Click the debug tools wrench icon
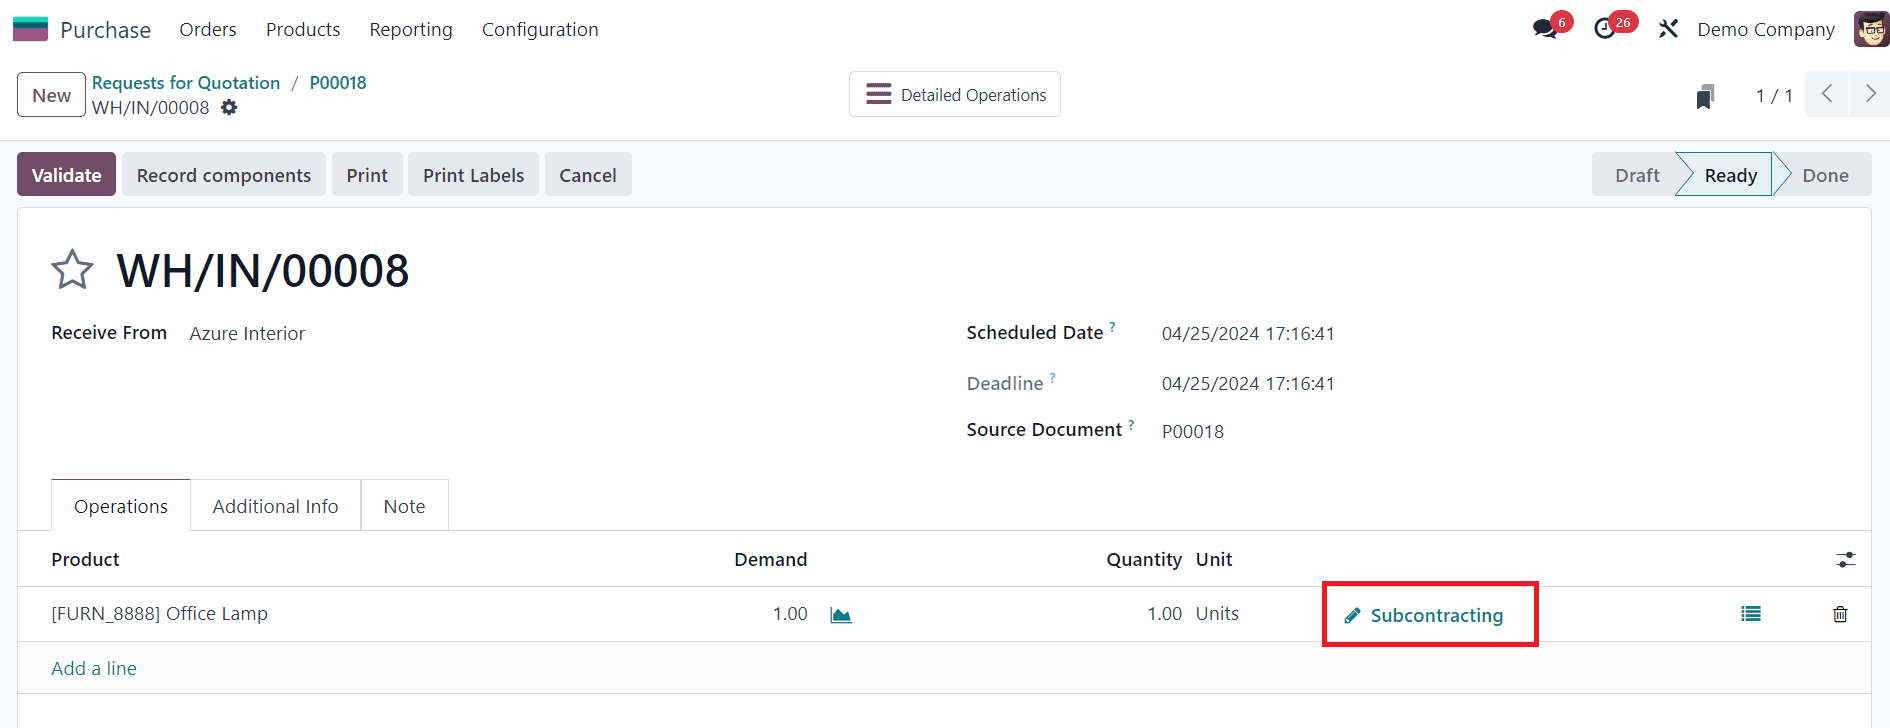The image size is (1890, 728). click(x=1668, y=29)
